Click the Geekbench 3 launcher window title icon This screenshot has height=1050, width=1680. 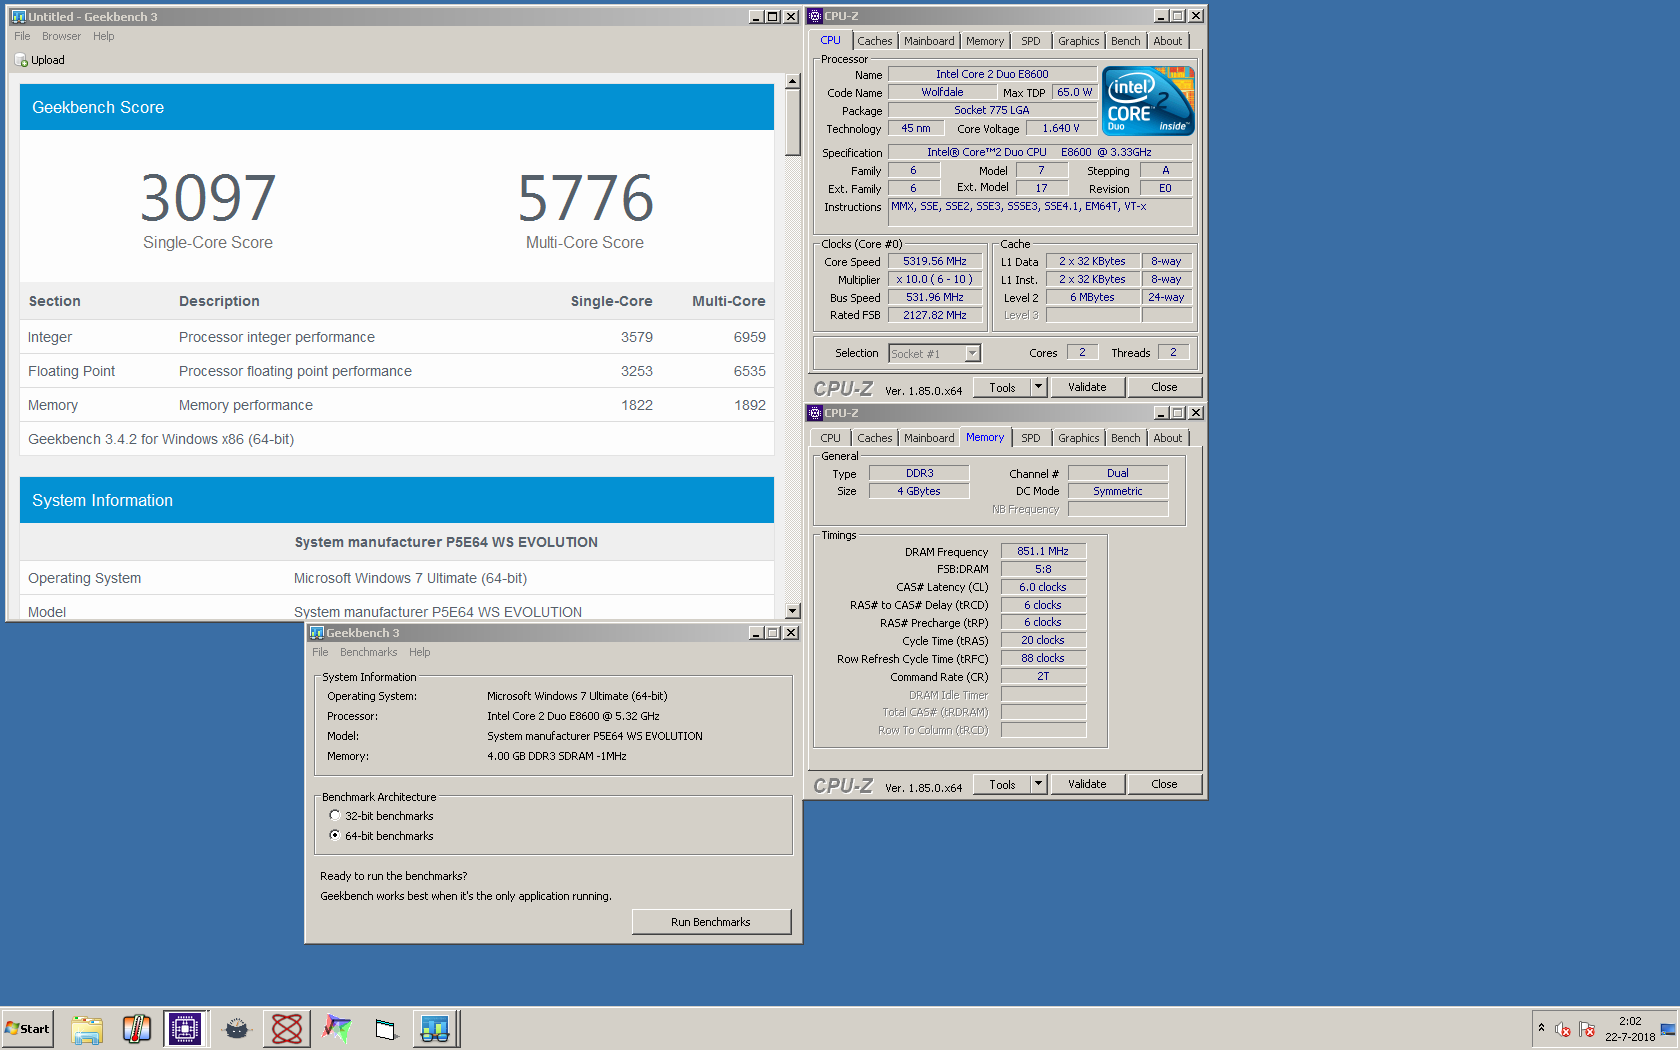pos(317,633)
